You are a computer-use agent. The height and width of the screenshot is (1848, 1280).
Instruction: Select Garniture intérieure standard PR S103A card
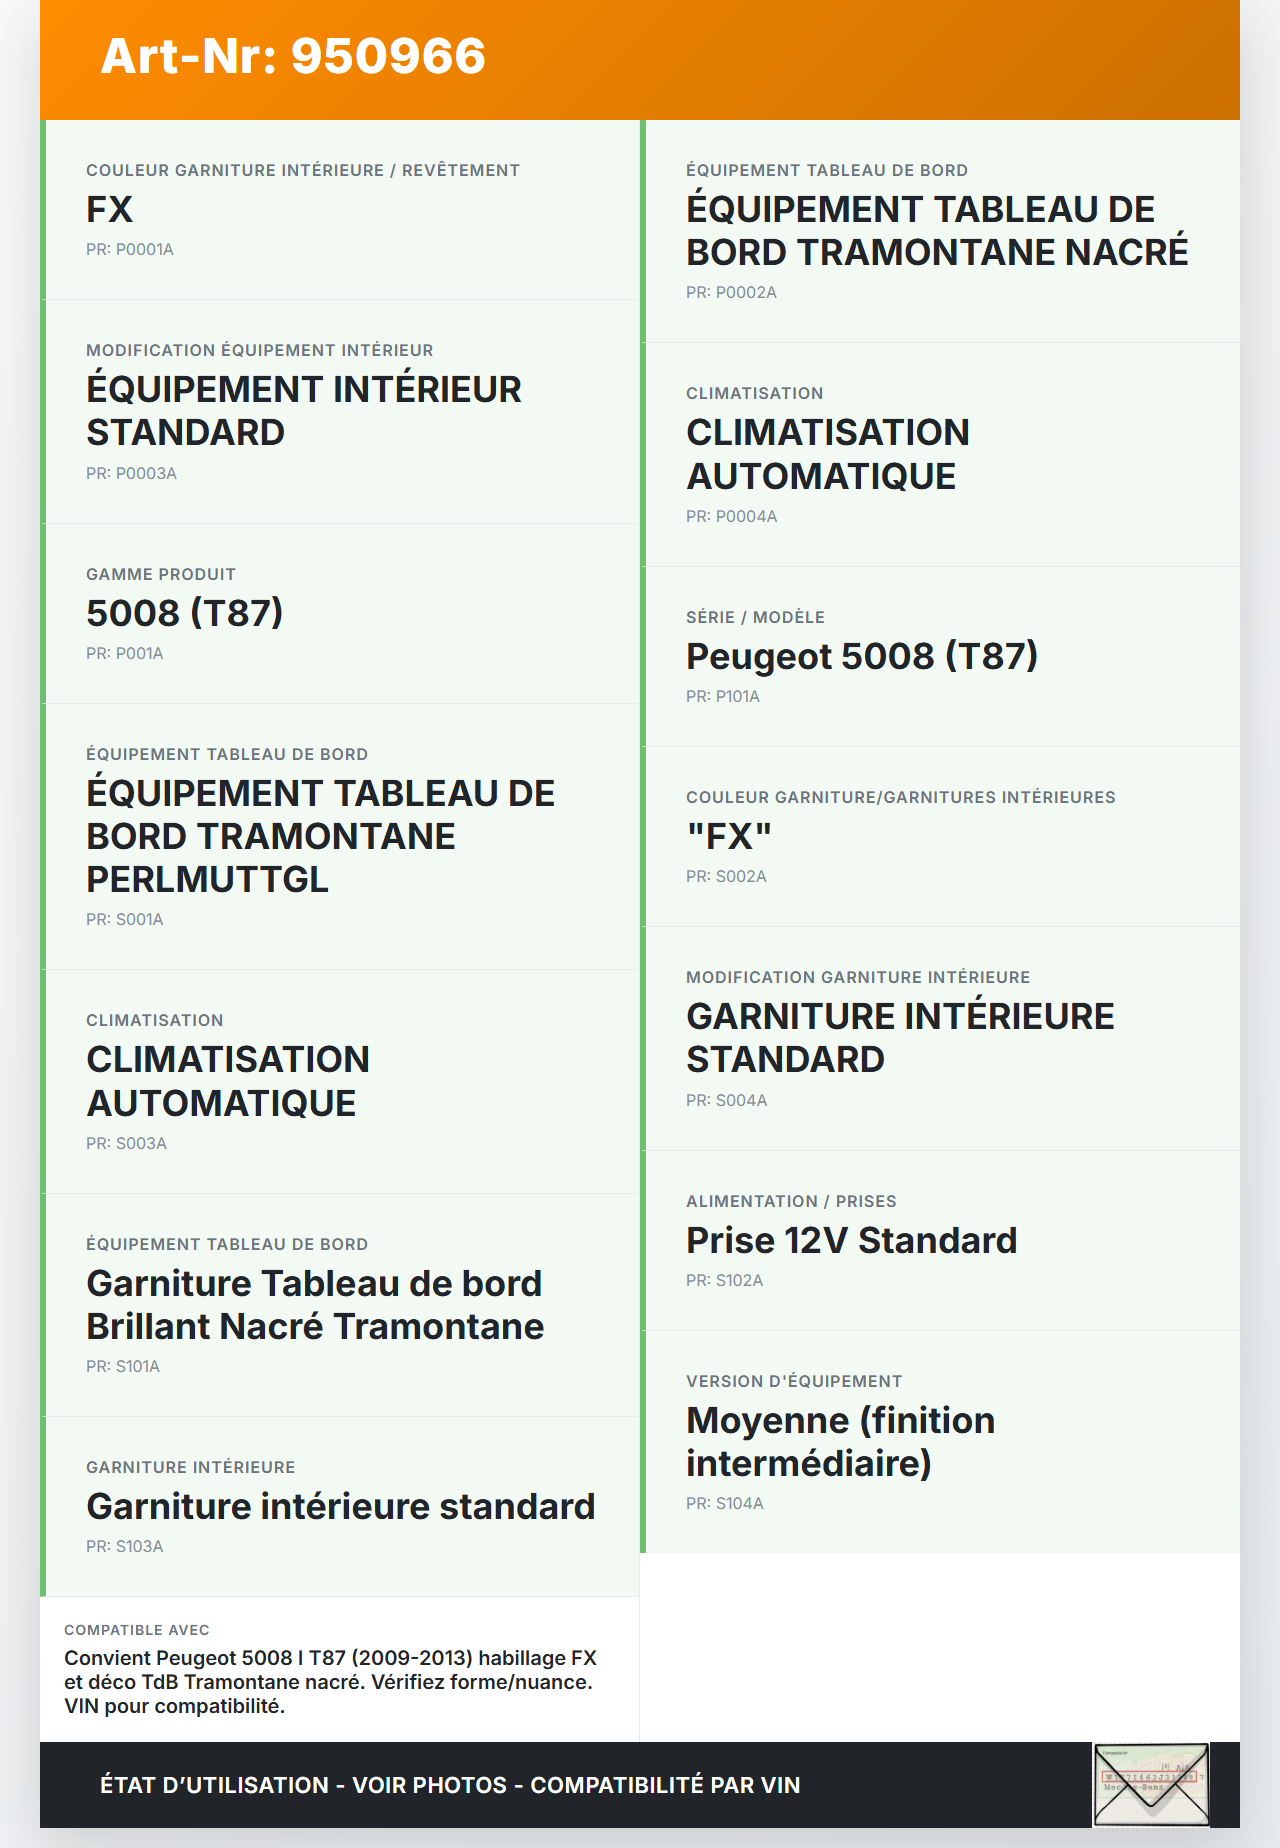click(340, 1507)
